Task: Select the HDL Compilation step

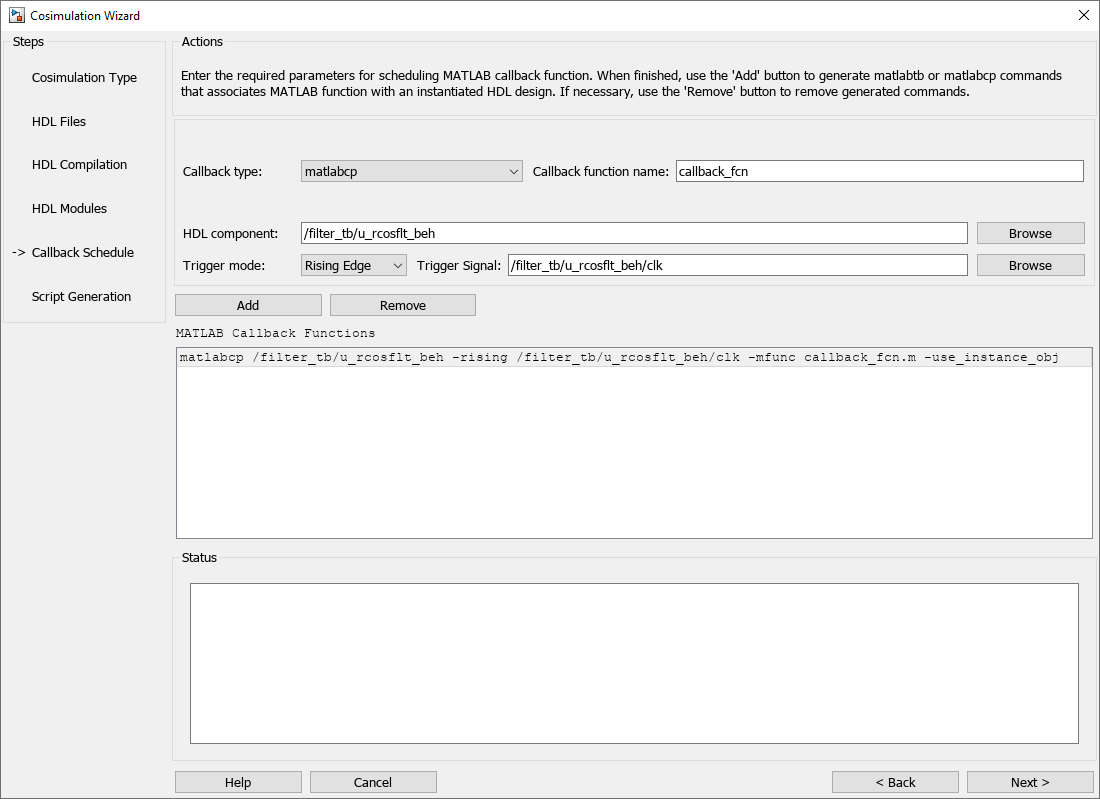Action: (79, 165)
